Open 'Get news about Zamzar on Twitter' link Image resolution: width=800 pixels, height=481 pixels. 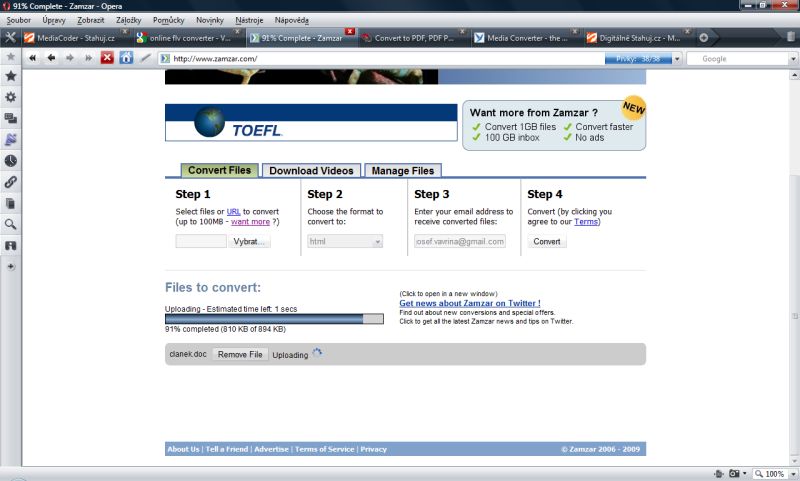(x=469, y=303)
